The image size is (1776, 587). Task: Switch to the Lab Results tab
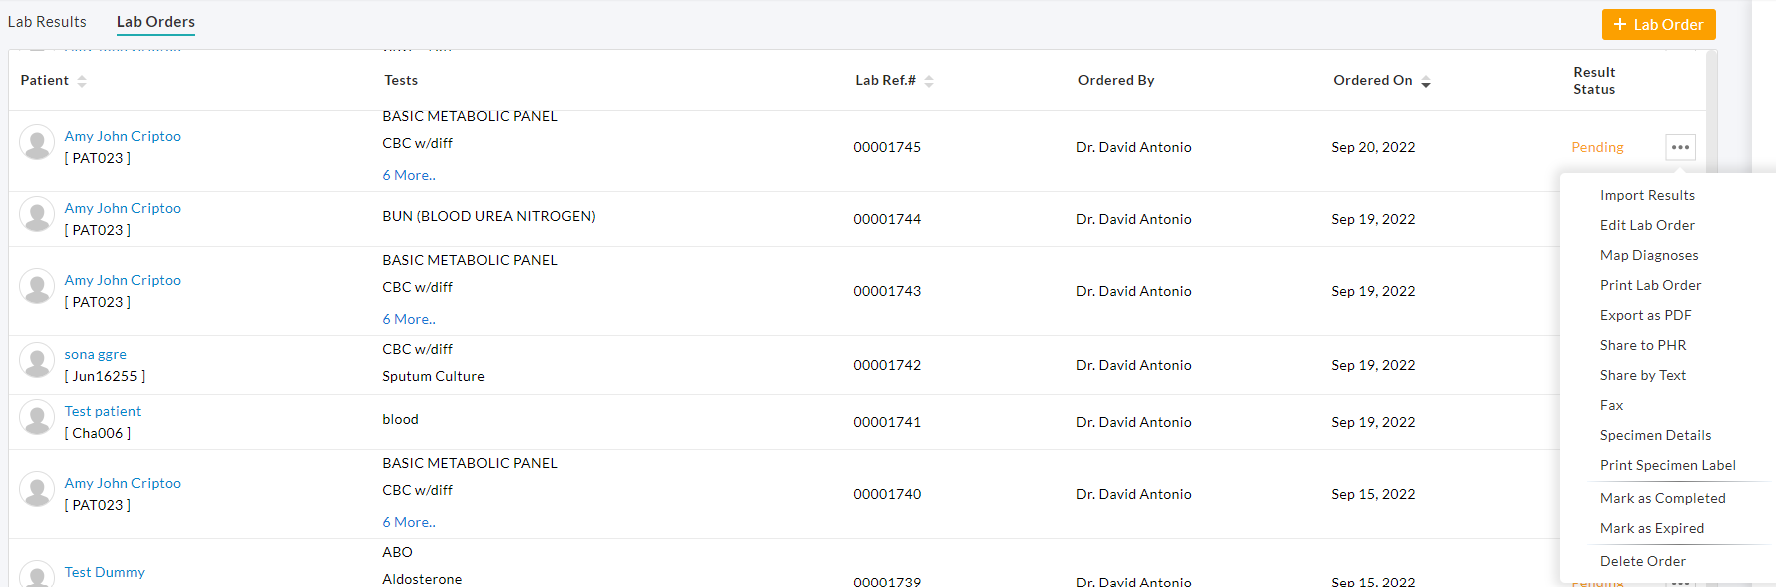point(47,22)
